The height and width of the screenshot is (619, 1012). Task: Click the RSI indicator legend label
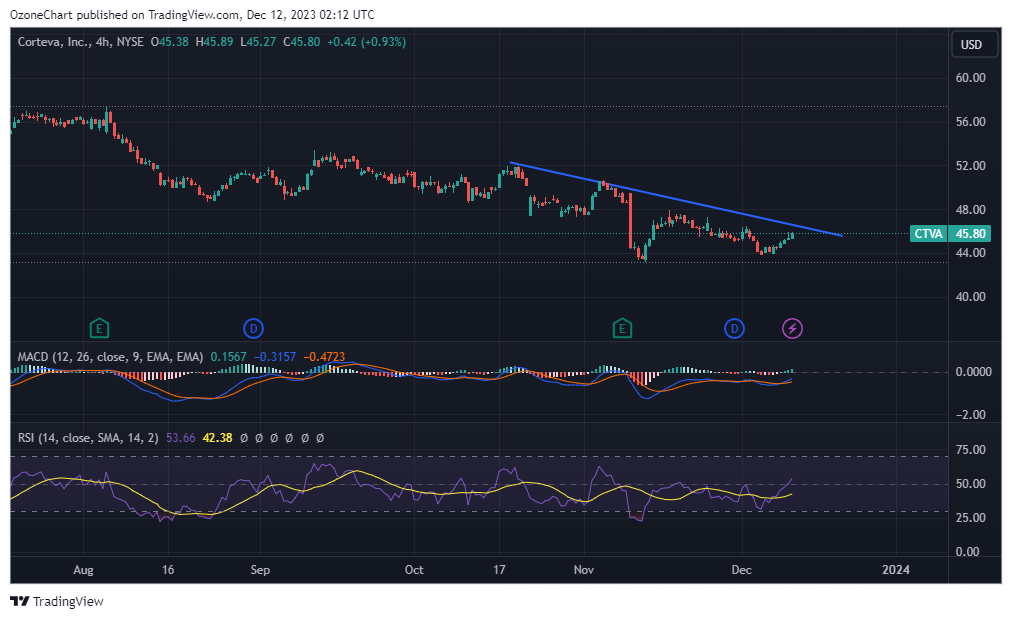coord(88,438)
